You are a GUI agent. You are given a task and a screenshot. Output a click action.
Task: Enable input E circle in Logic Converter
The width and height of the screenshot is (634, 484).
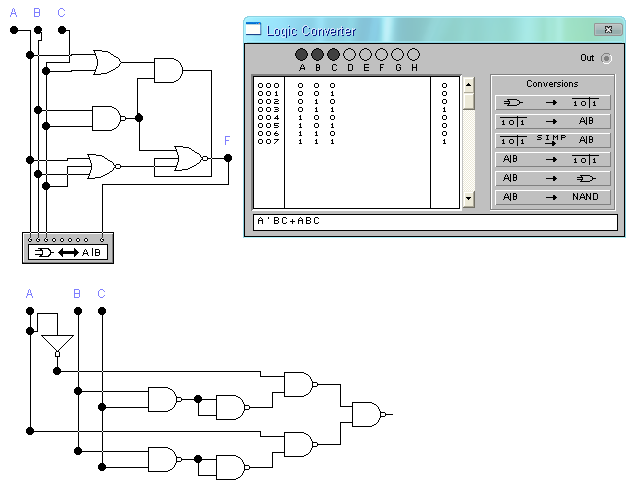[365, 55]
